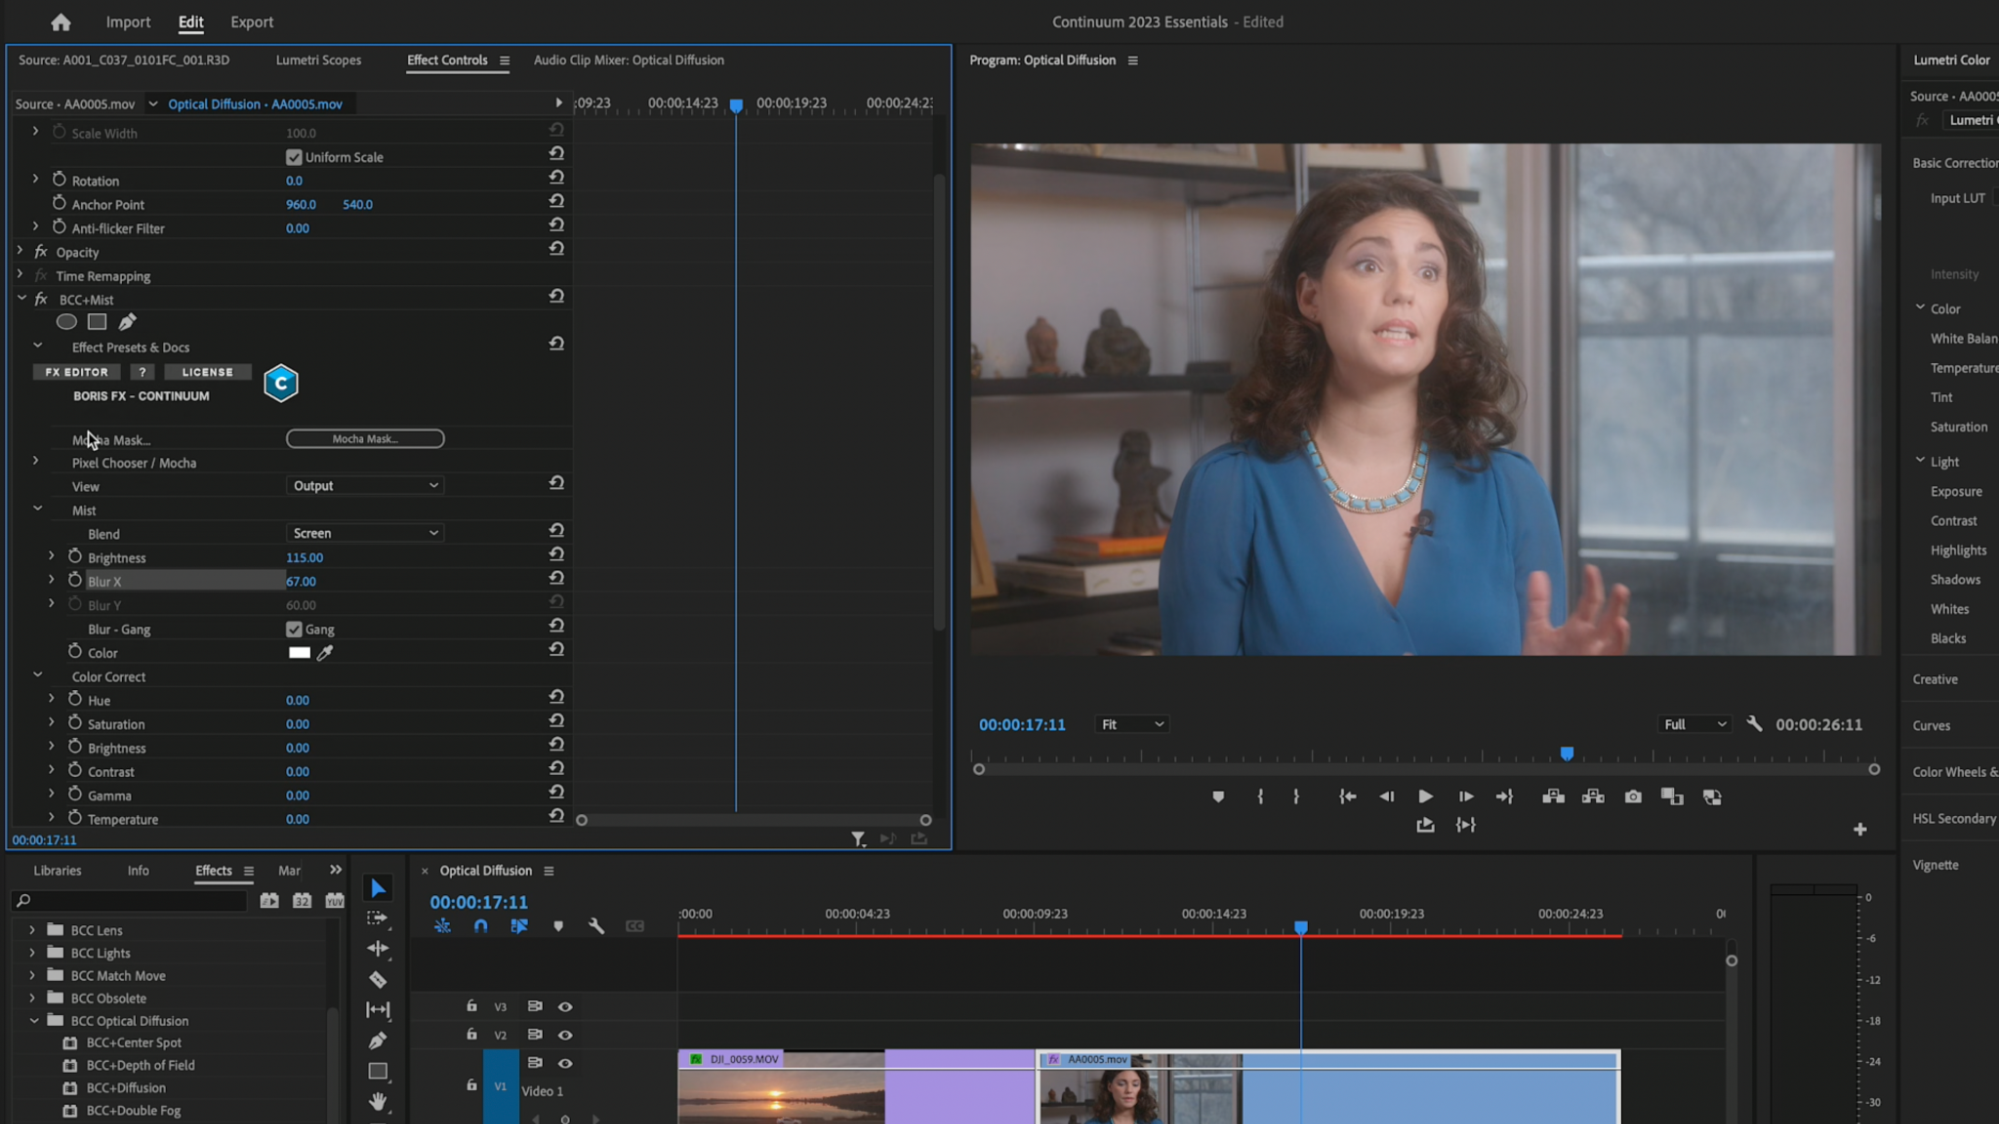Reset the Blur X parameter
Image resolution: width=1999 pixels, height=1125 pixels.
point(556,580)
